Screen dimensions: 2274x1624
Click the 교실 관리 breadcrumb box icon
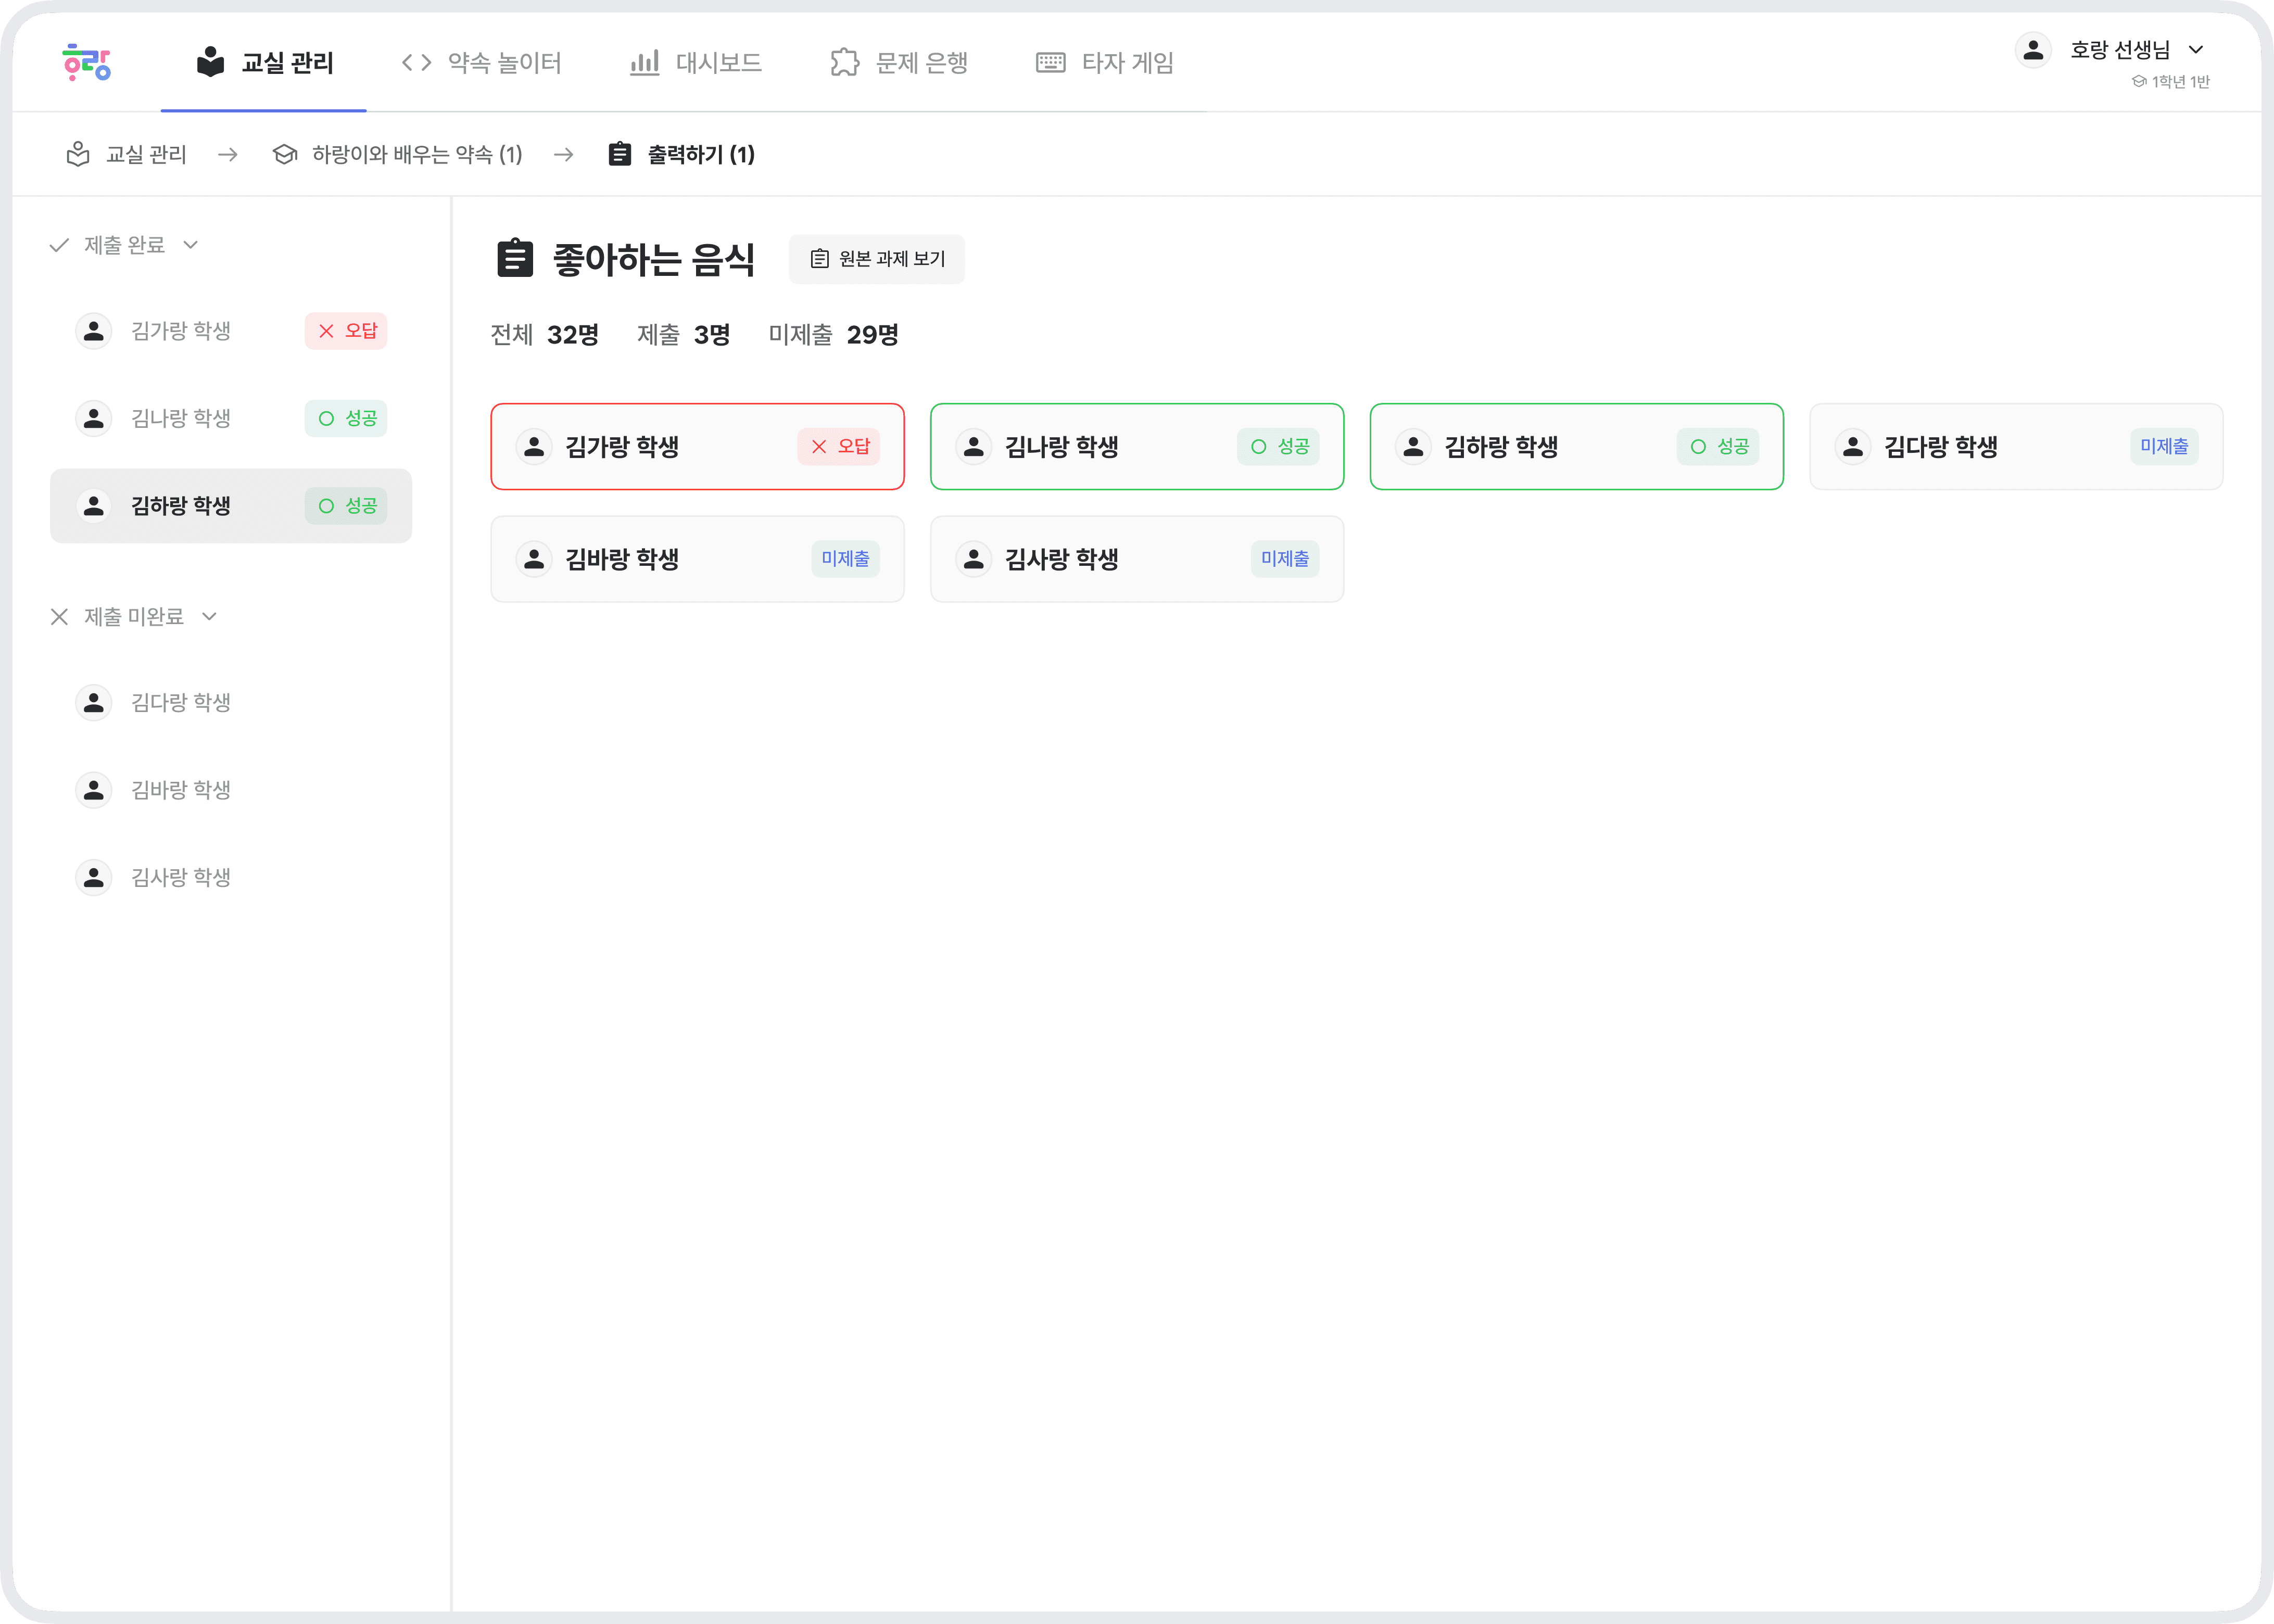pos(78,154)
